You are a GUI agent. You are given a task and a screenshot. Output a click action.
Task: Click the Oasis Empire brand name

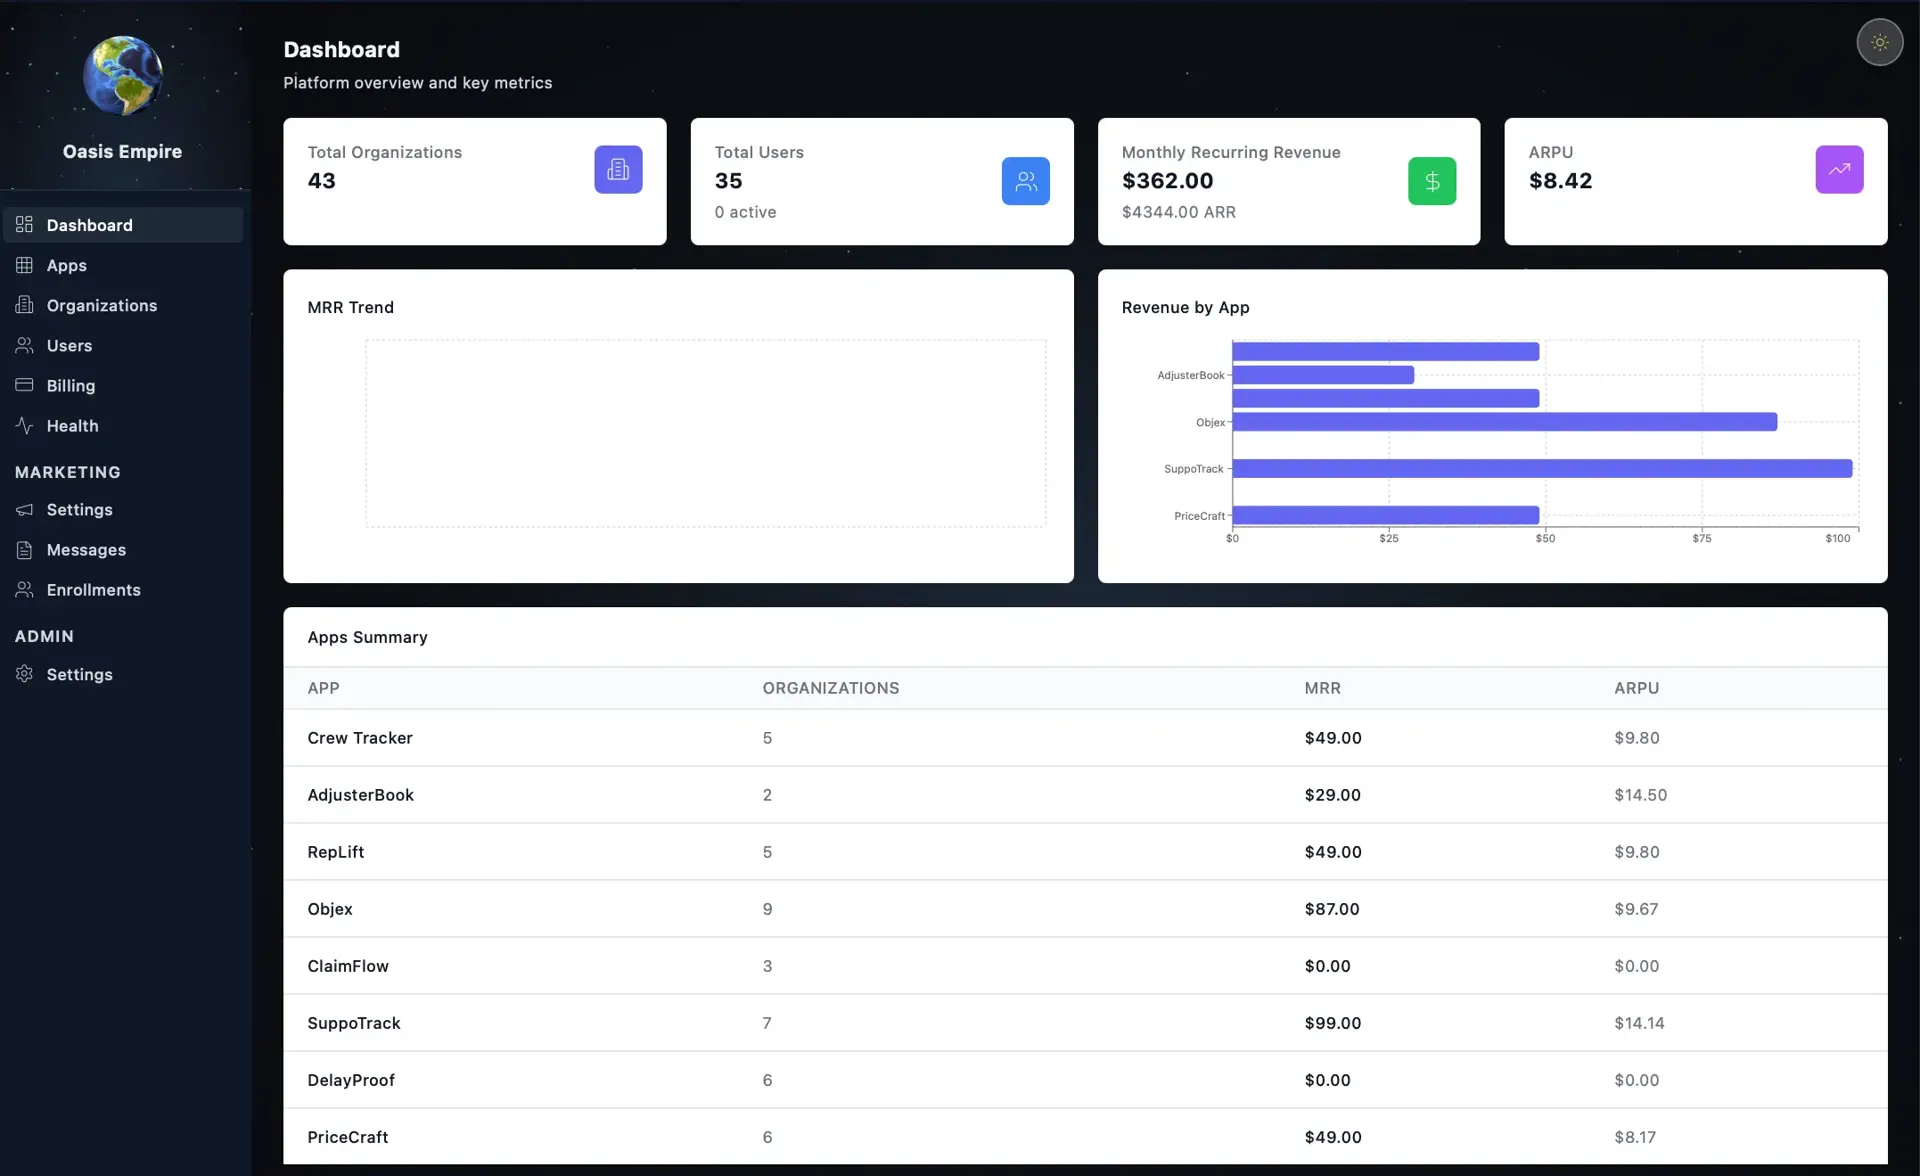(122, 151)
